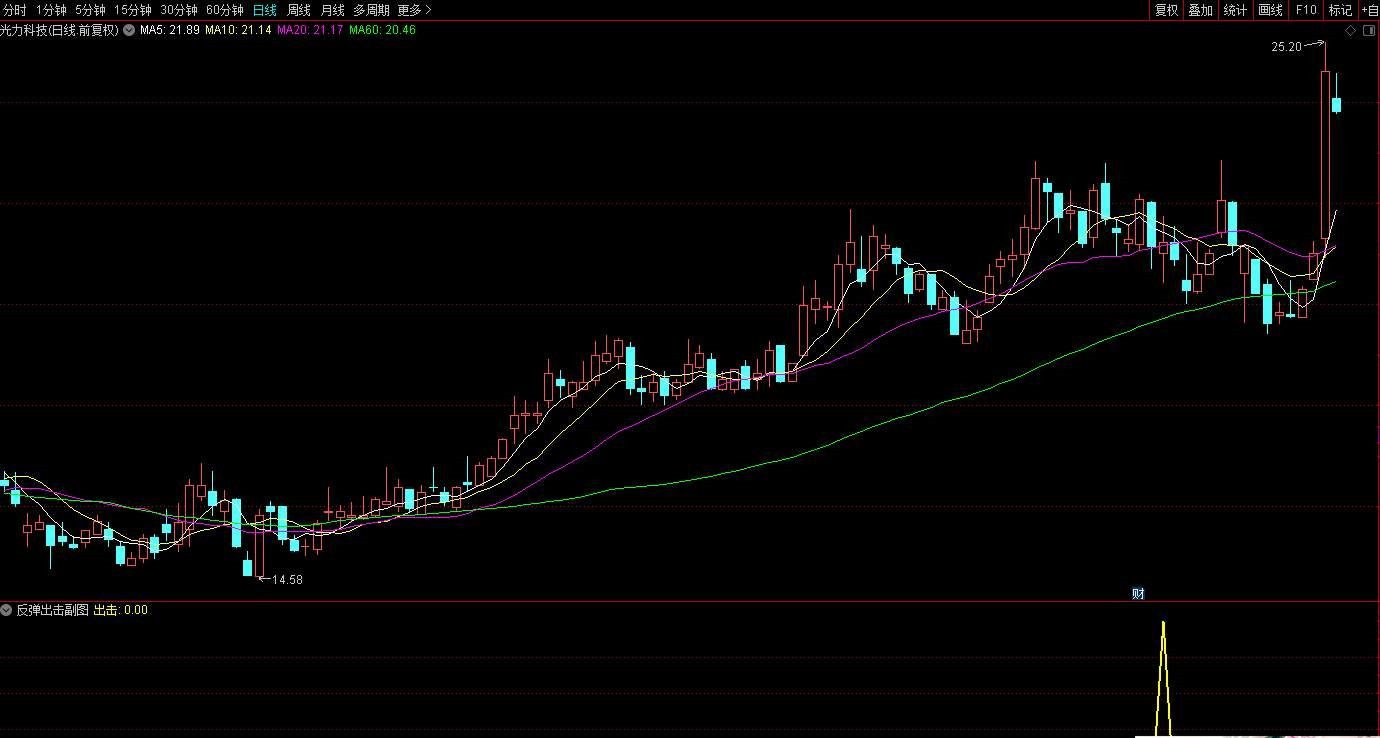Switch to the 分时 intraday tab
Screen dimensions: 1380x738
(x=15, y=10)
